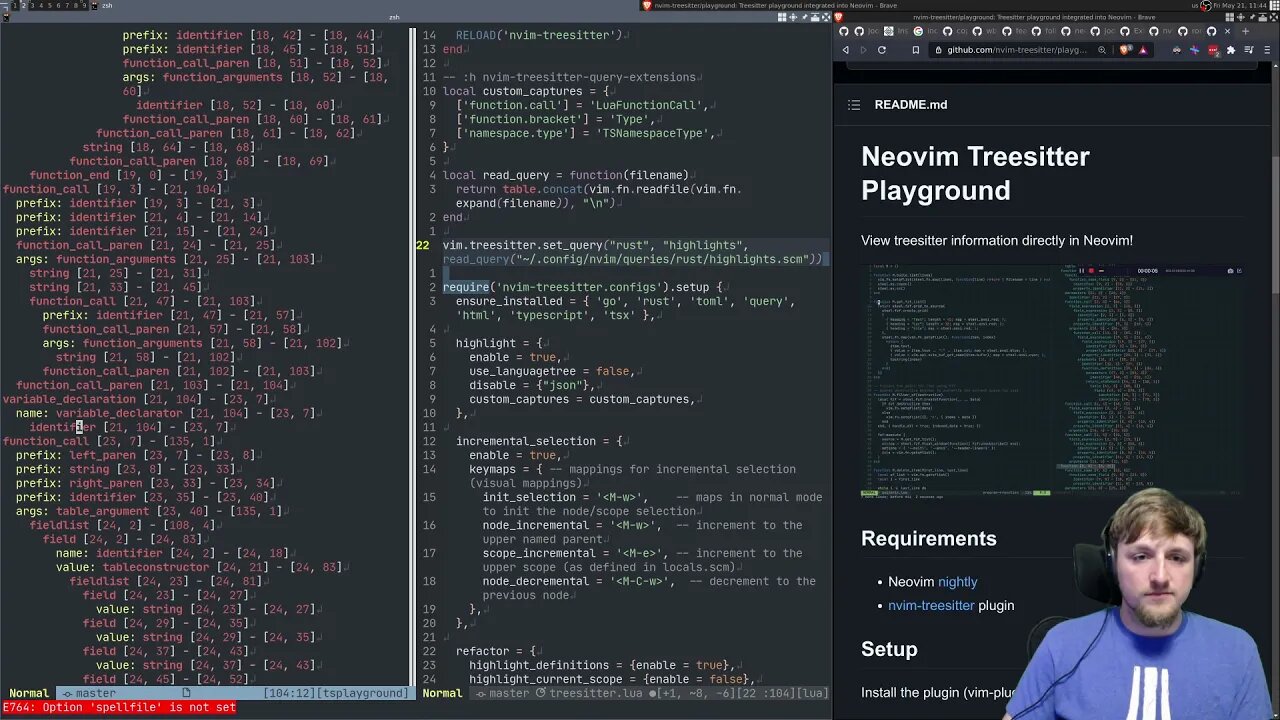Click the date and time clock

[x=1241, y=5]
